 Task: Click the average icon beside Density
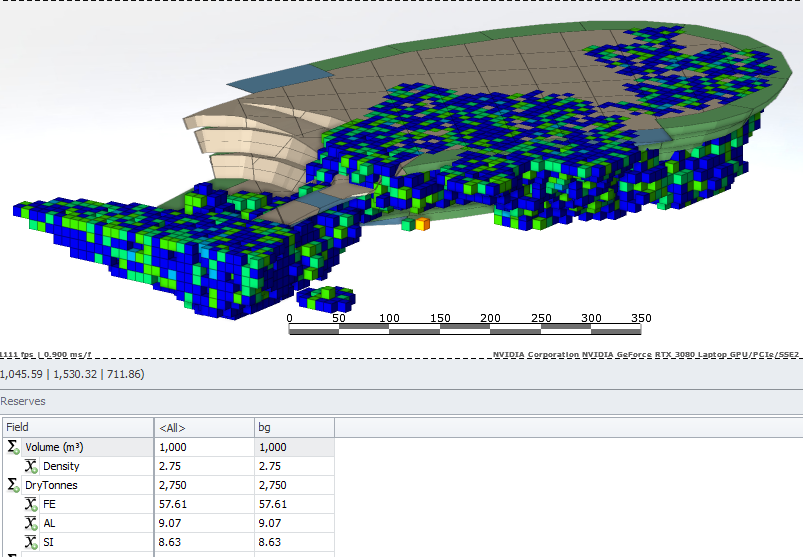31,466
